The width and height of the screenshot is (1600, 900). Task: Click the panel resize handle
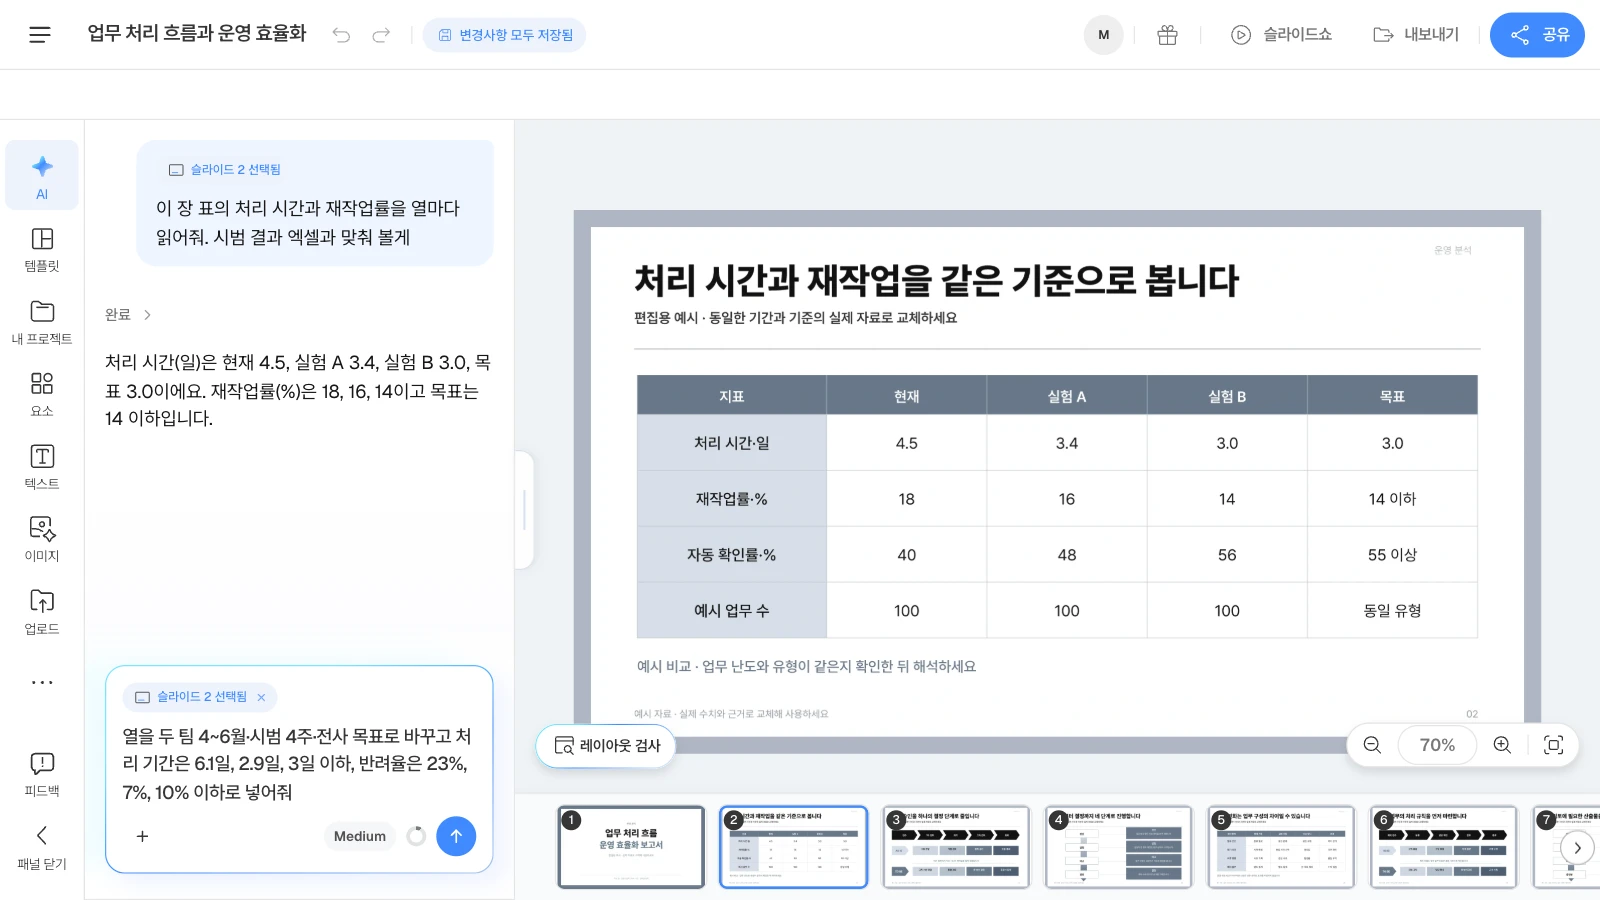coord(524,510)
